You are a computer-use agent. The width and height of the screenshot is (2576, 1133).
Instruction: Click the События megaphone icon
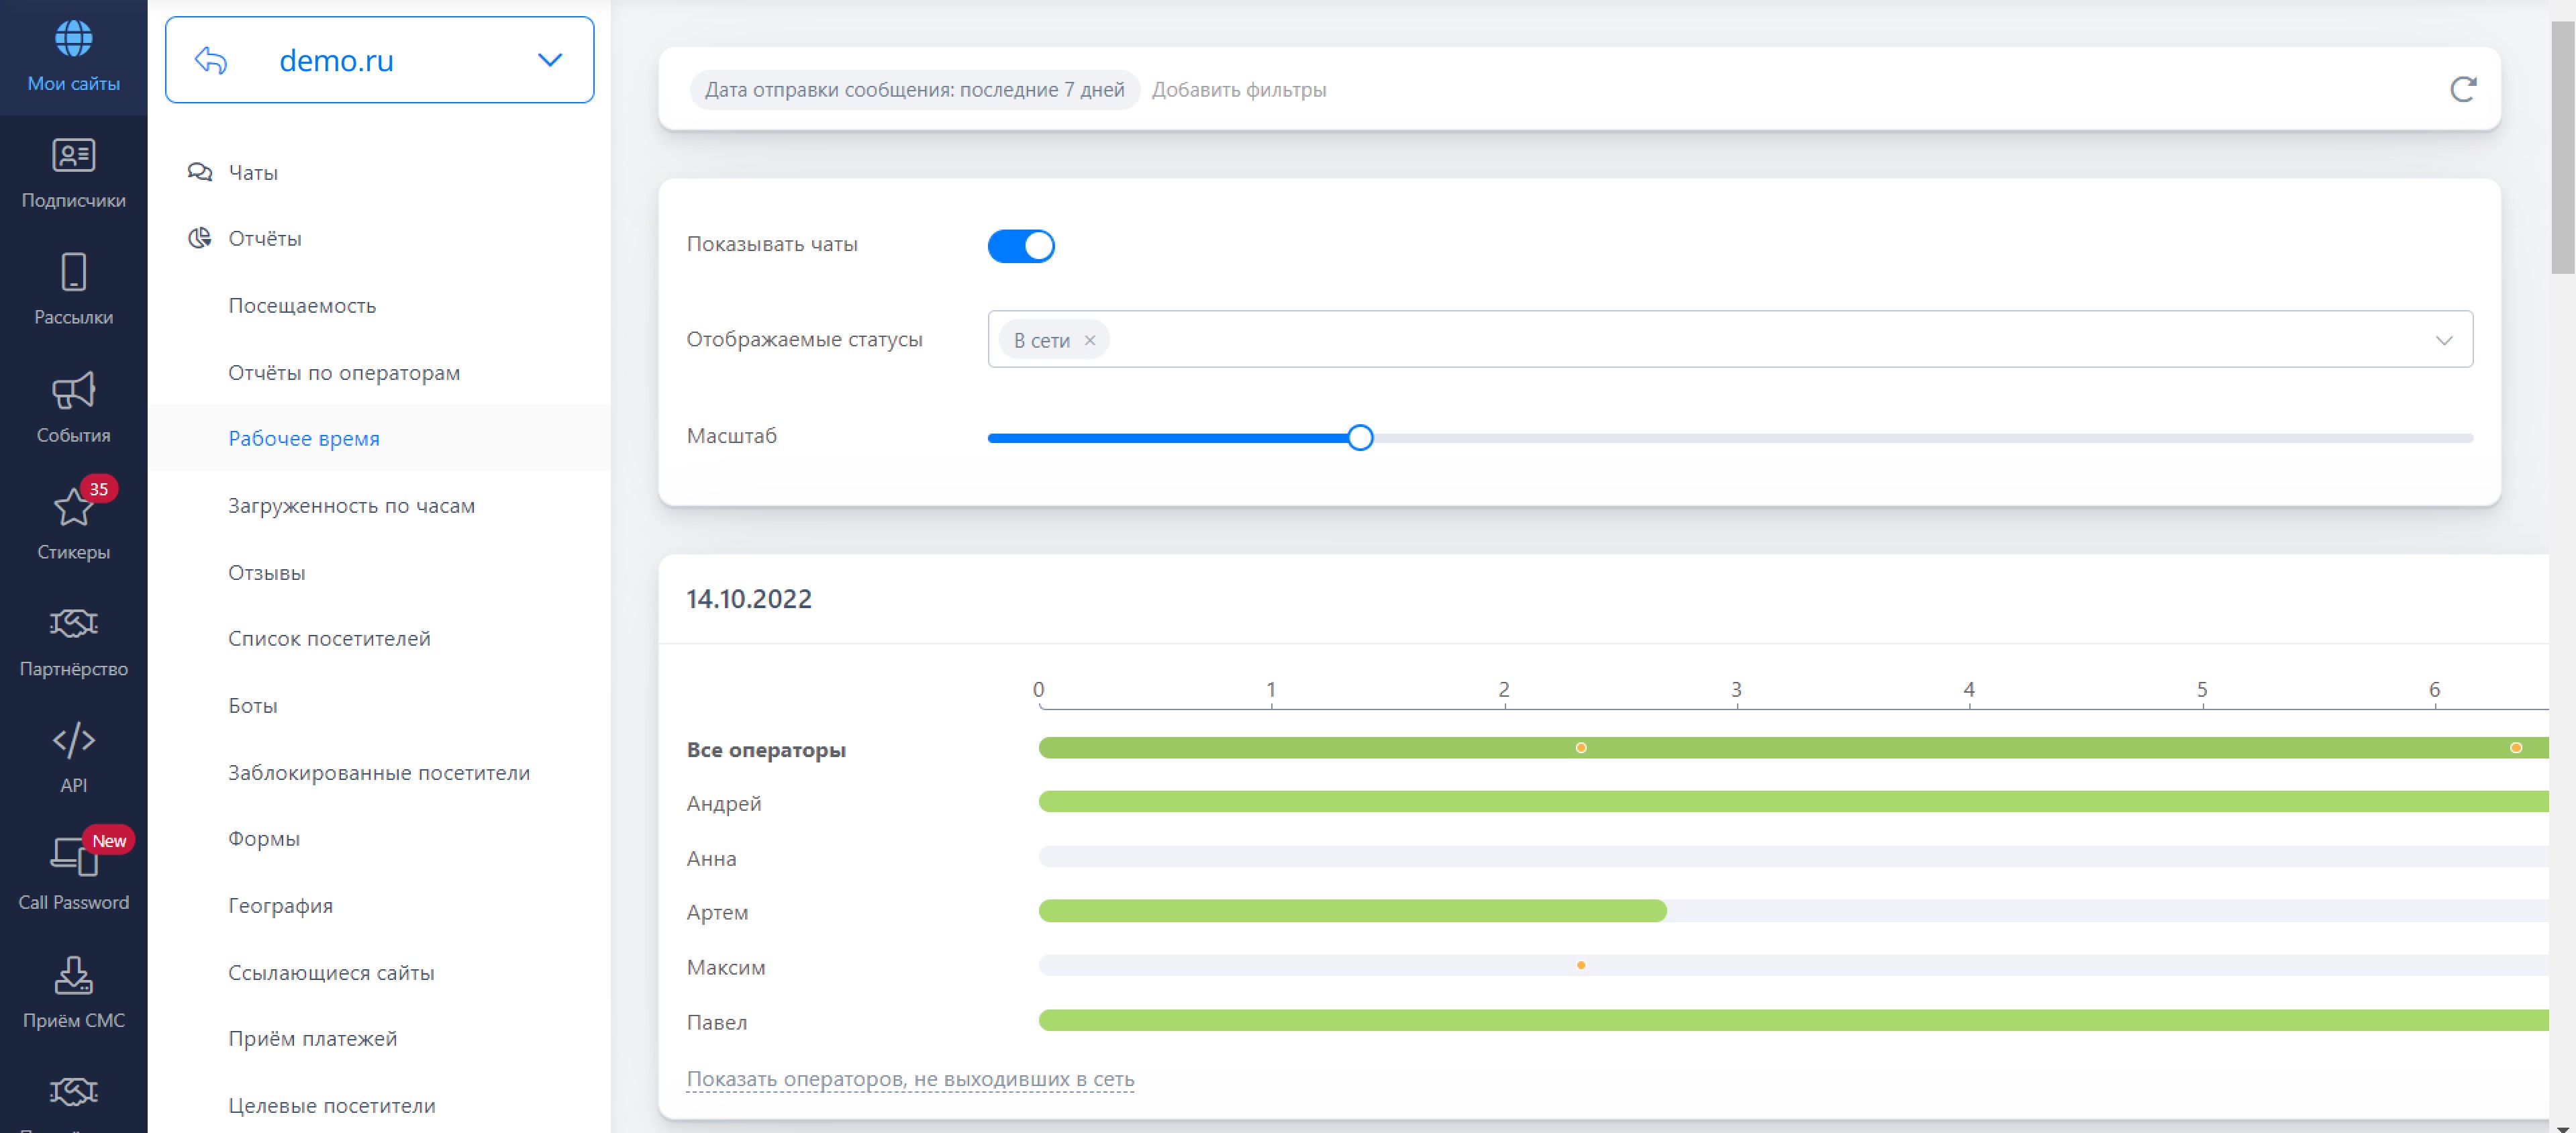point(73,390)
